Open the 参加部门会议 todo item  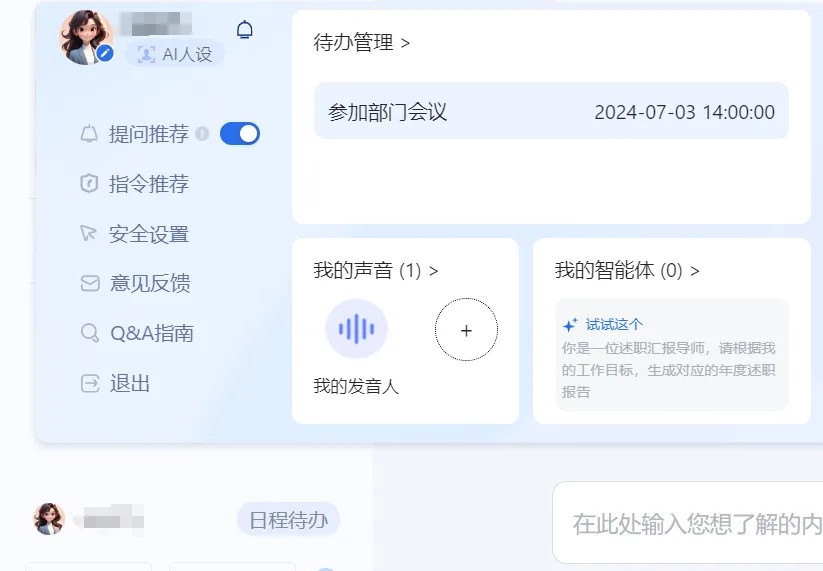(x=550, y=112)
